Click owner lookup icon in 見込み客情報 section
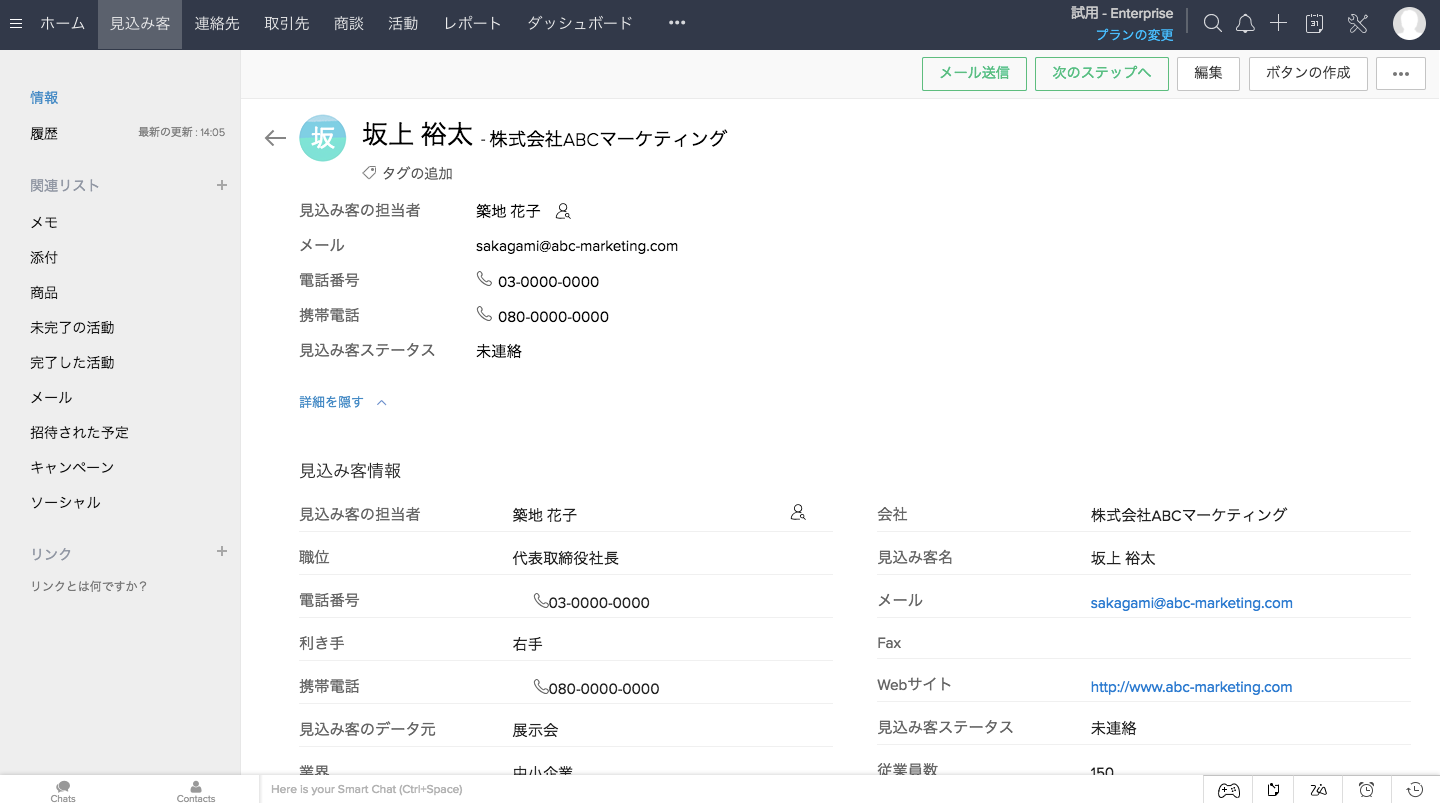This screenshot has width=1440, height=803. point(798,513)
